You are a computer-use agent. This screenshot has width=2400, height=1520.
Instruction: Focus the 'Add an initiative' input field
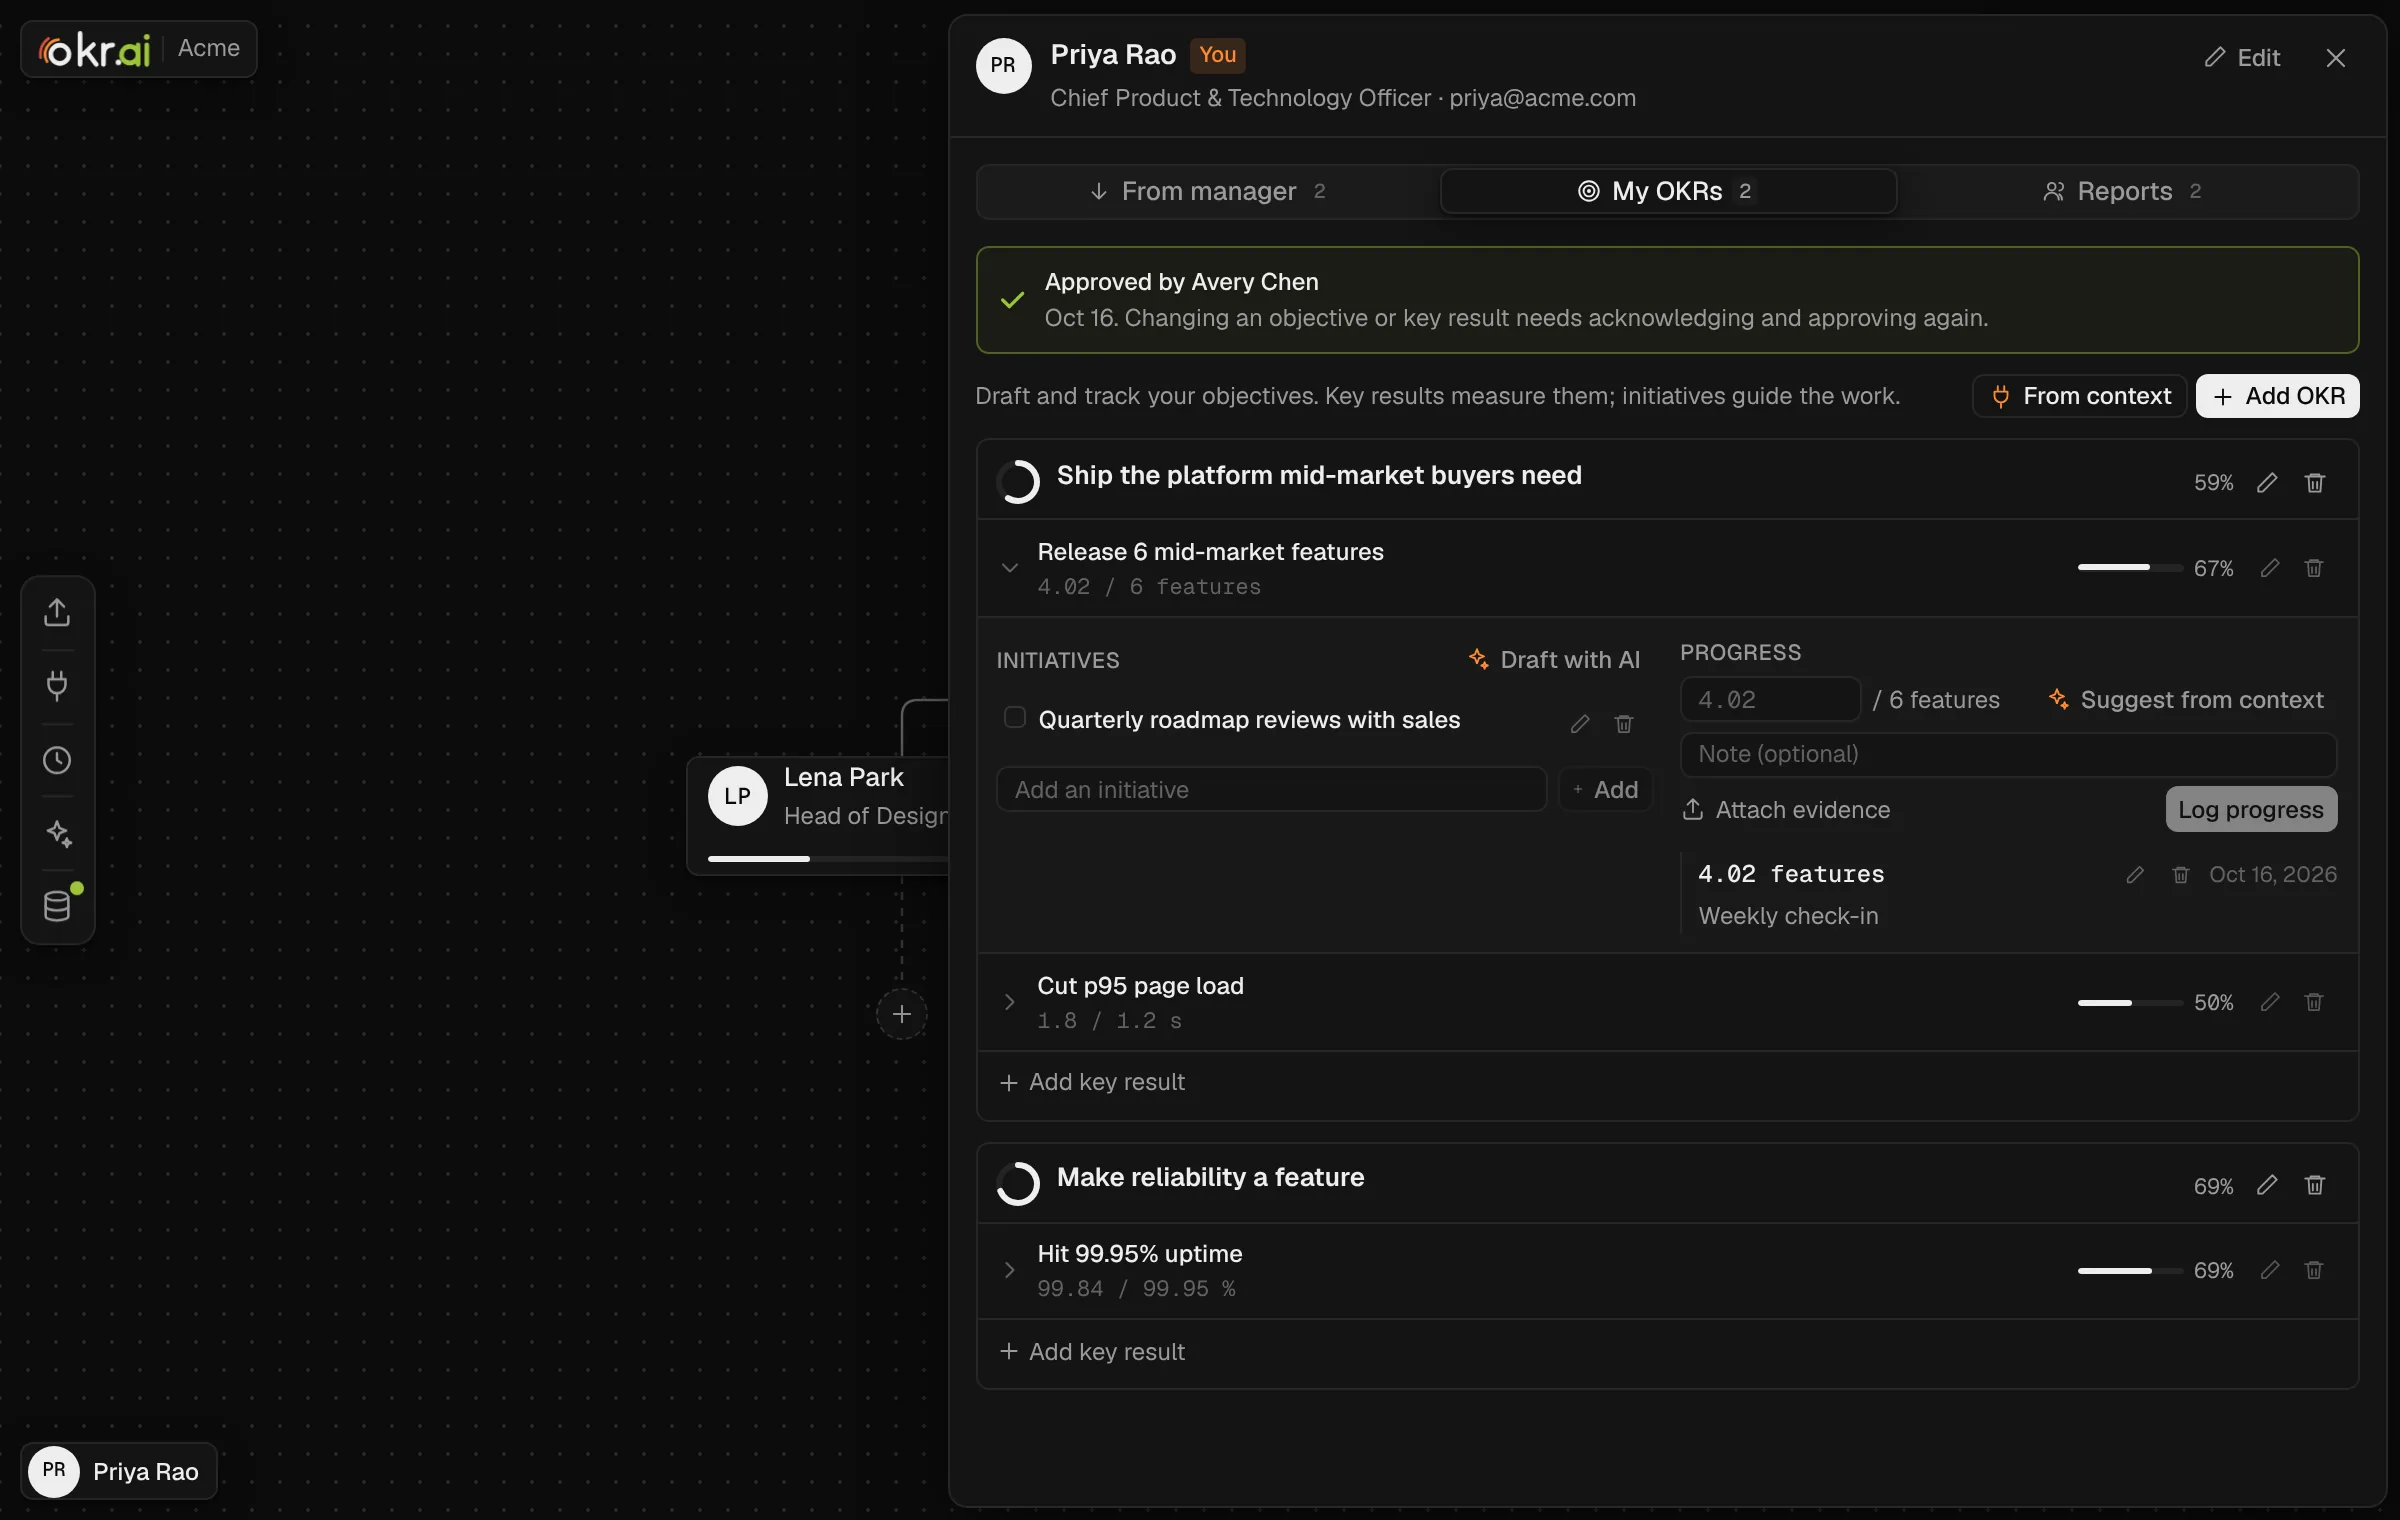click(1271, 790)
